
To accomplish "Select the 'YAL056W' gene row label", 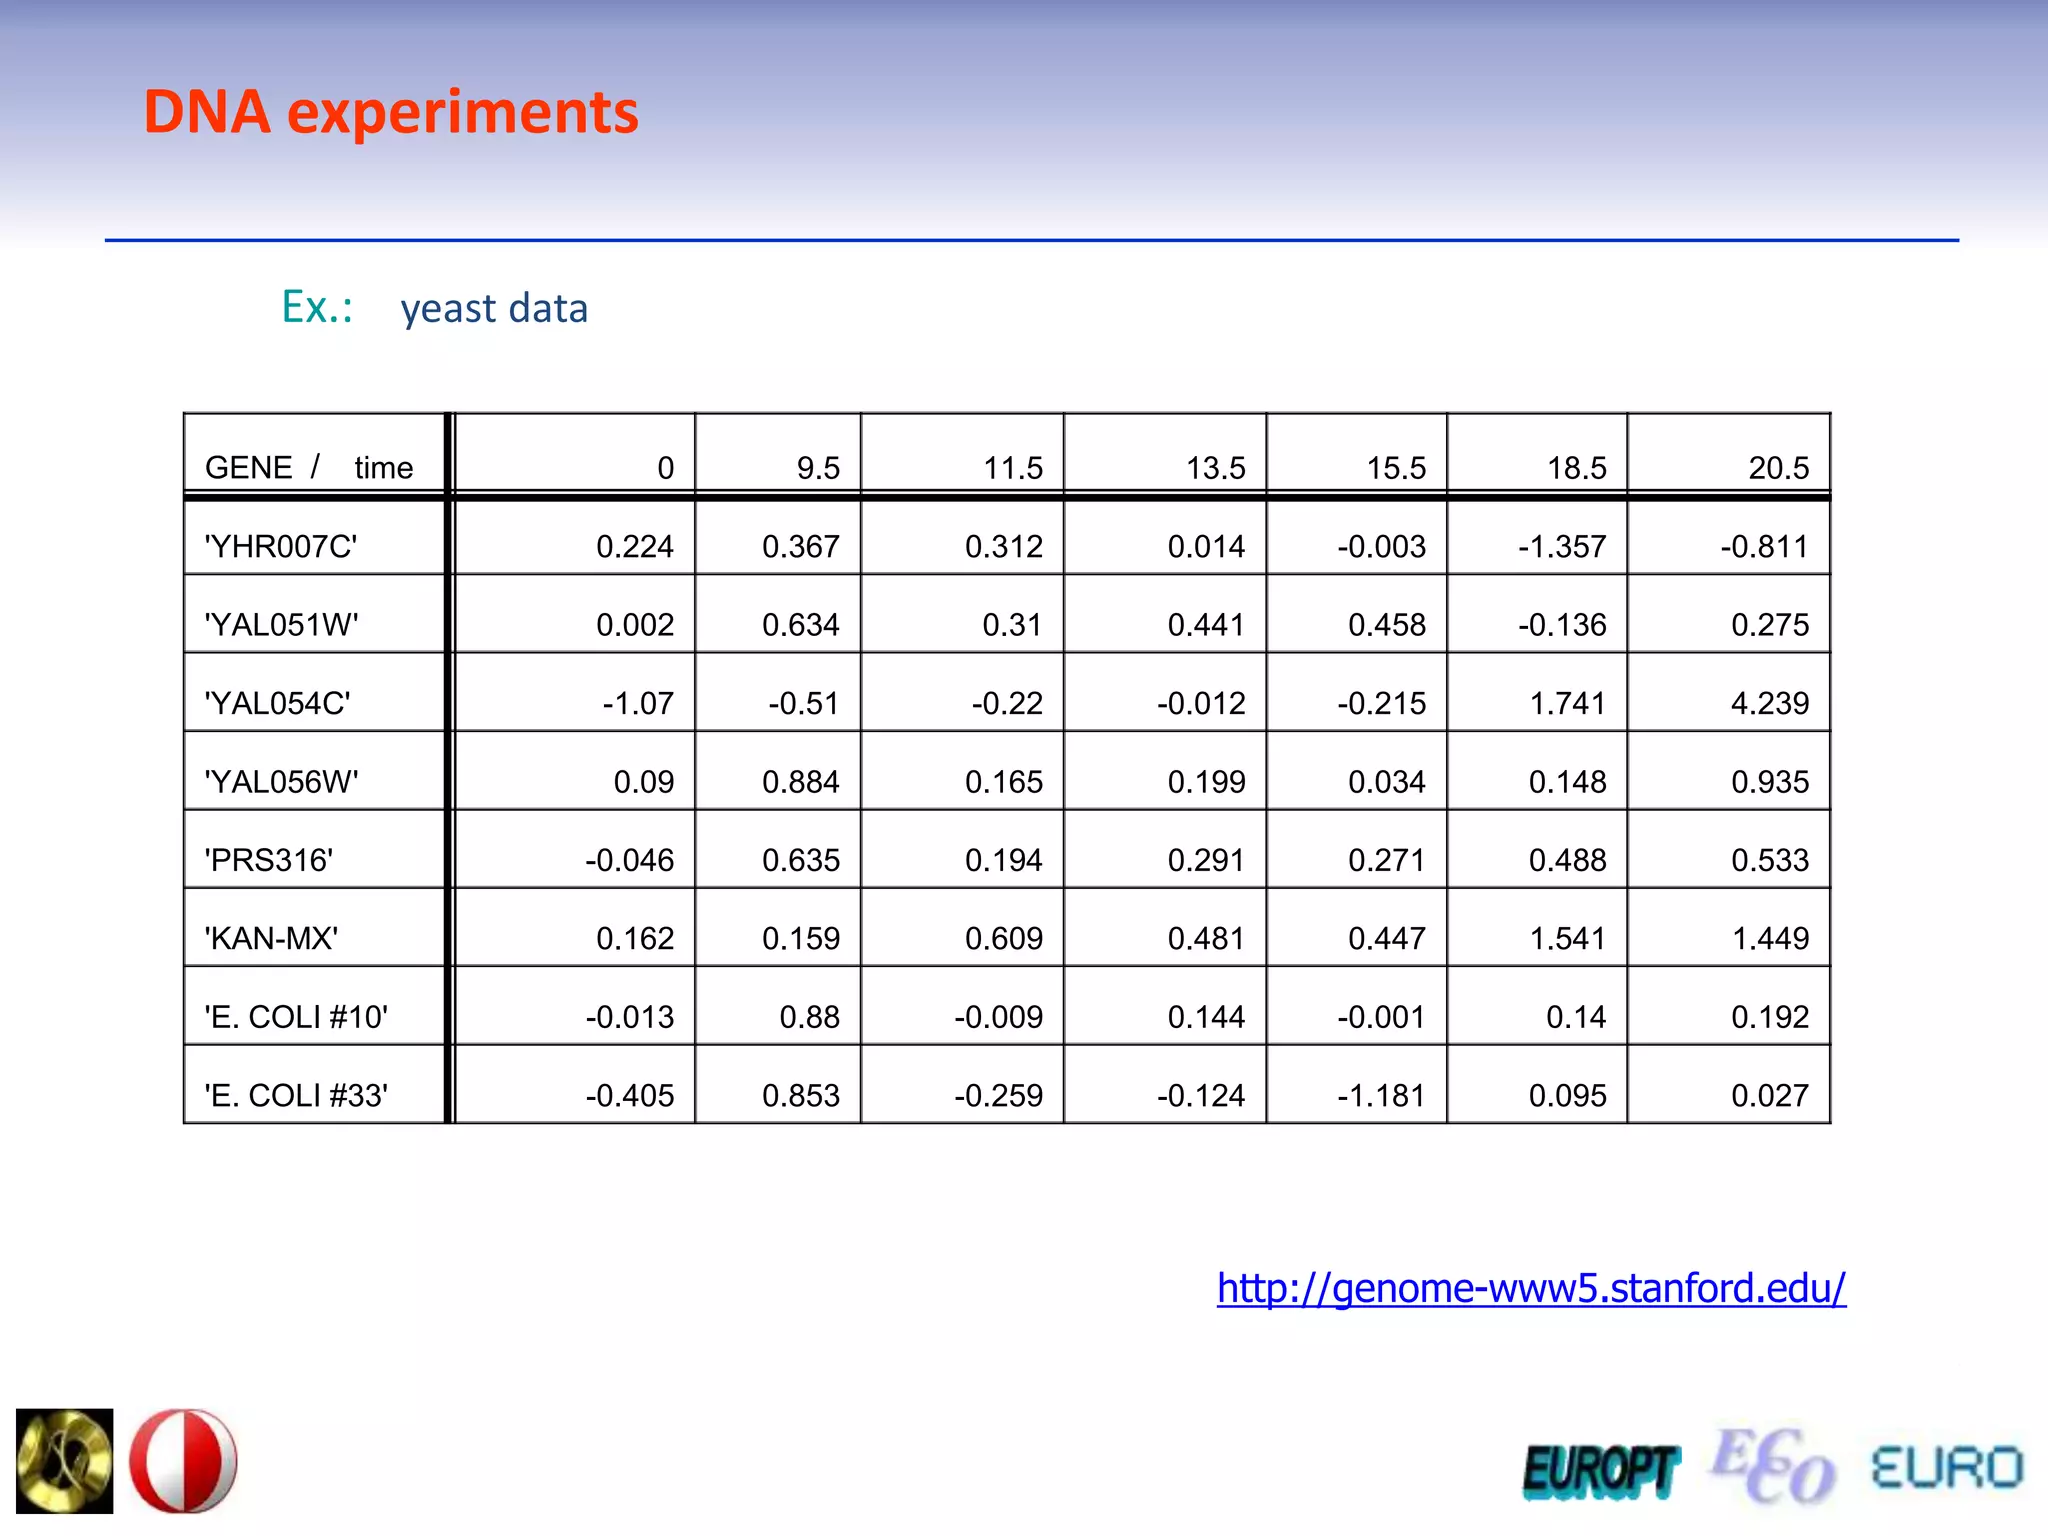I will coord(281,781).
